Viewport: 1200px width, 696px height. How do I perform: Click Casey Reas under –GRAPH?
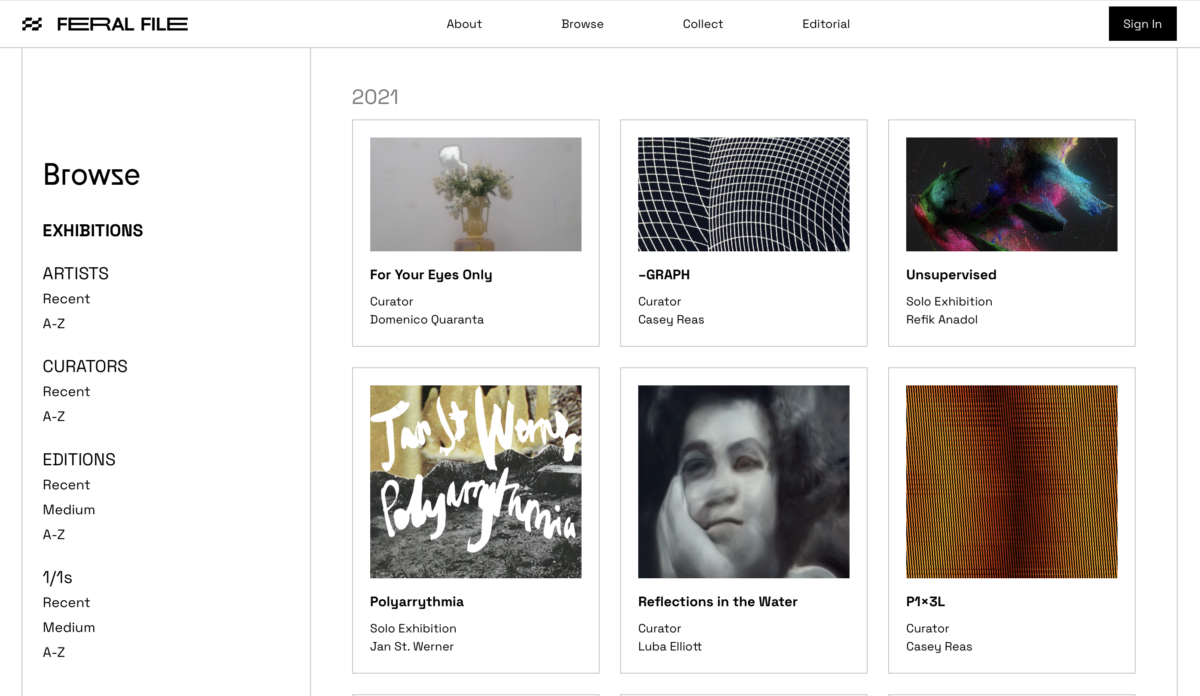(x=671, y=320)
